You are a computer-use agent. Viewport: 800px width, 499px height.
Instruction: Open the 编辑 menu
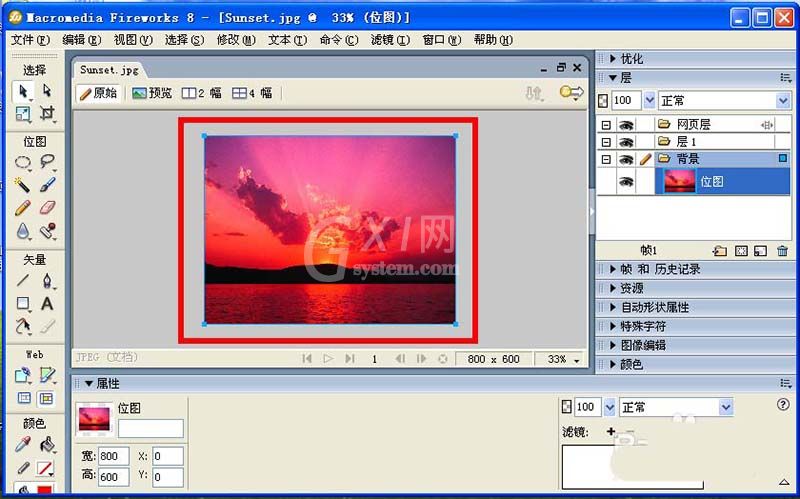coord(81,40)
